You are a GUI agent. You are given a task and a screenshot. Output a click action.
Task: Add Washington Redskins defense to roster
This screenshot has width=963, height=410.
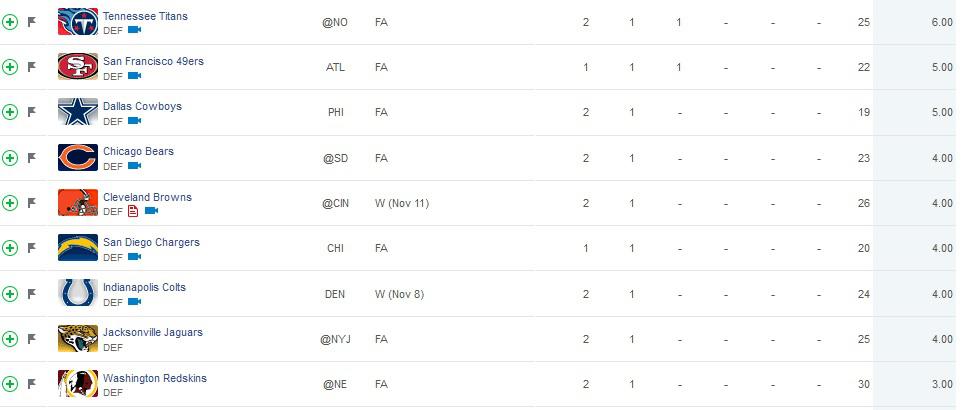click(x=10, y=384)
